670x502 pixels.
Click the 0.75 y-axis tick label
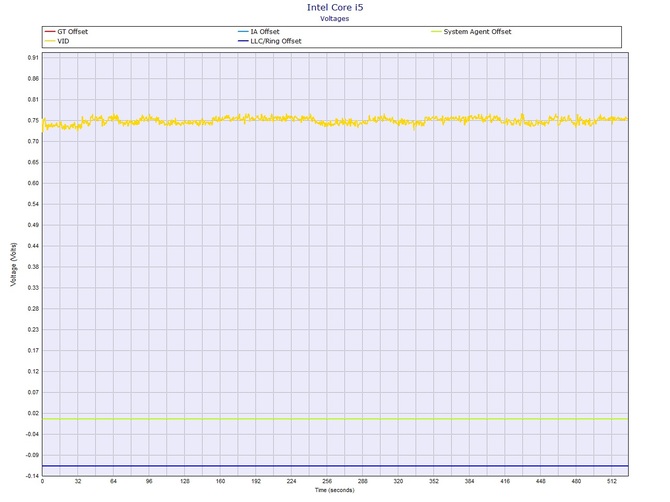[33, 120]
